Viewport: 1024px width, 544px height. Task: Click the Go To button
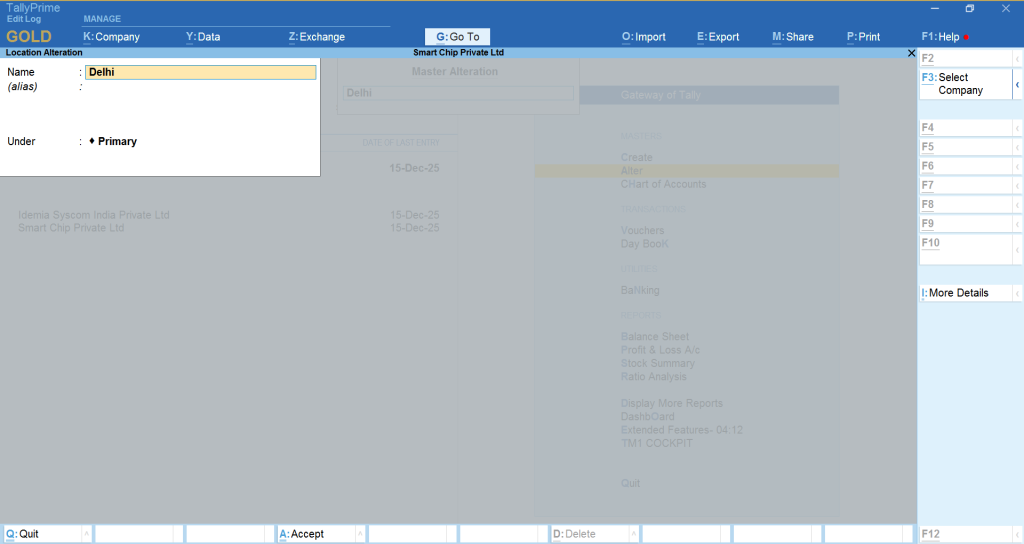457,37
